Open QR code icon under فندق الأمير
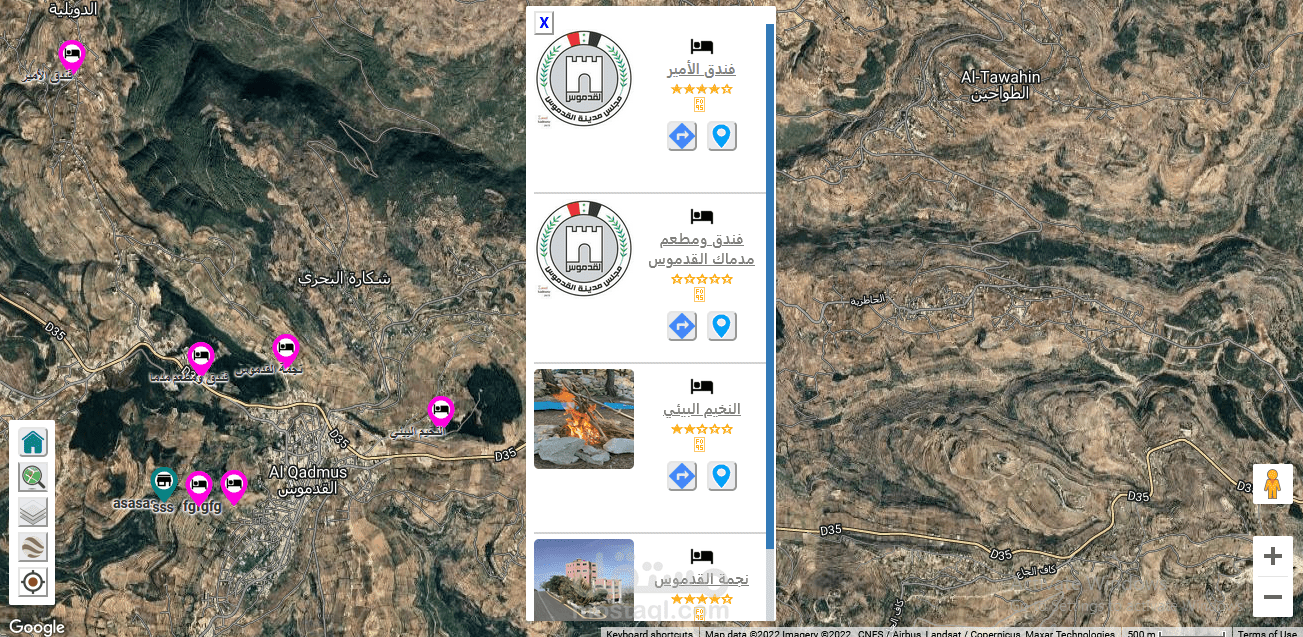 [700, 105]
